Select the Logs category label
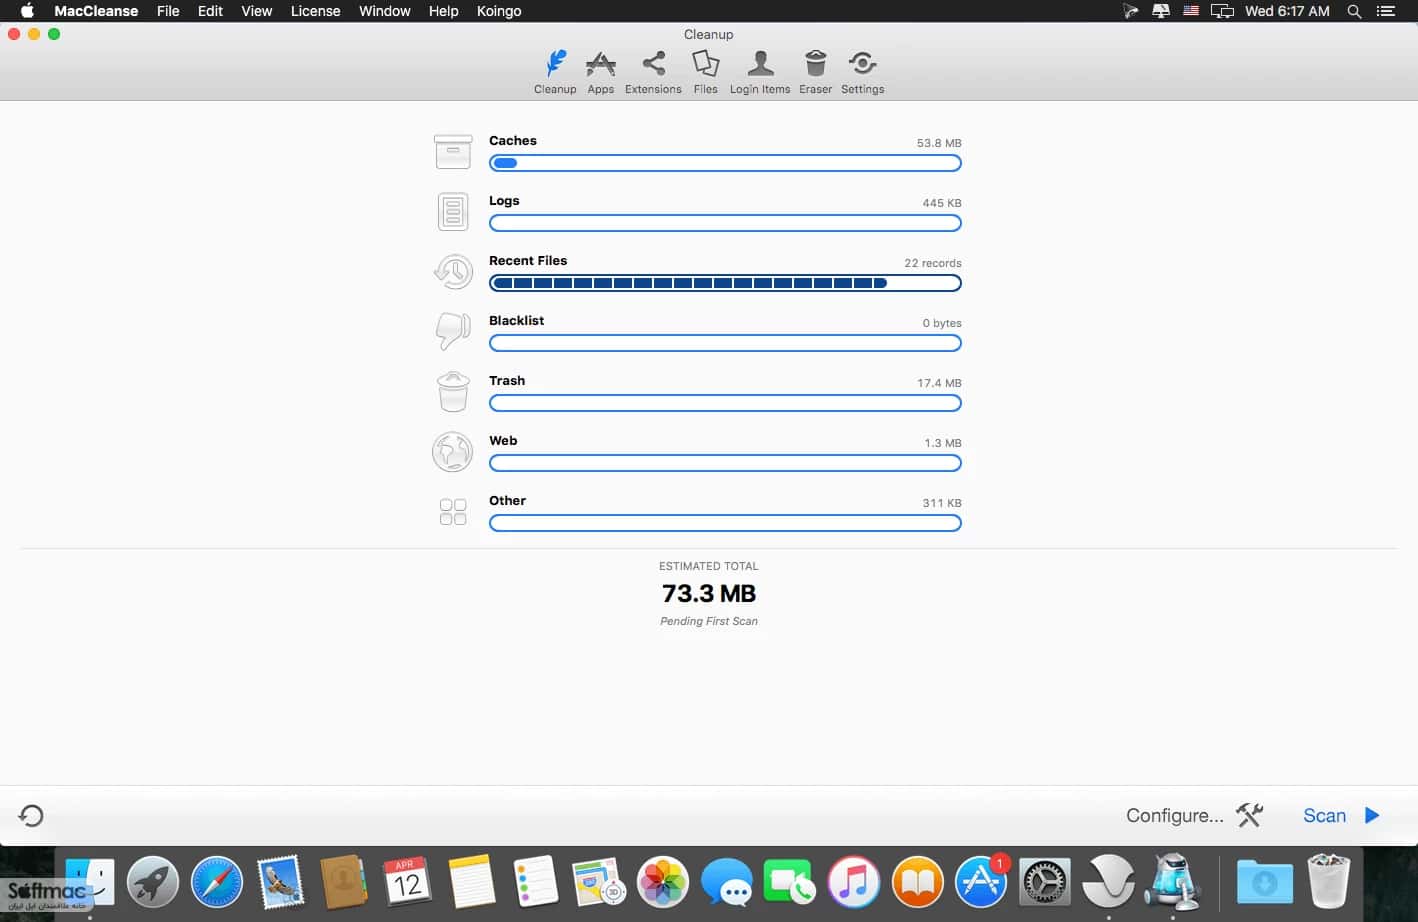Image resolution: width=1418 pixels, height=922 pixels. click(x=504, y=201)
